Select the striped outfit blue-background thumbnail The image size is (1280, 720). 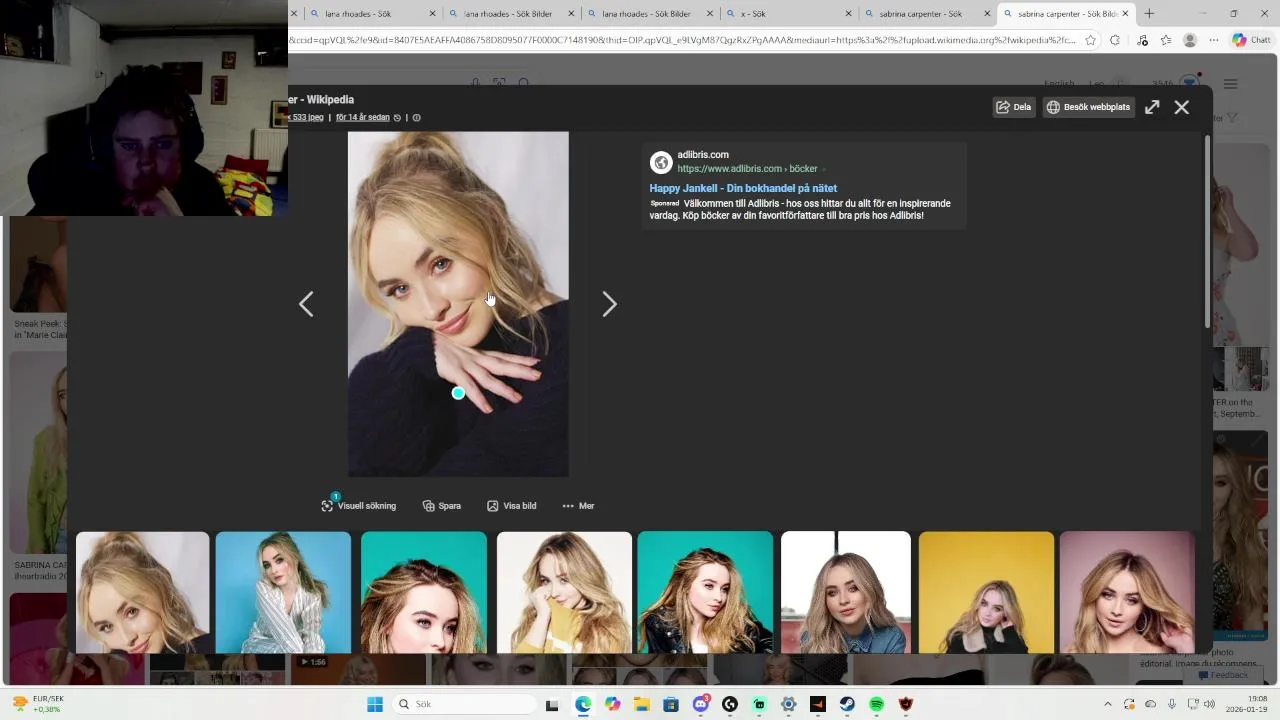283,592
